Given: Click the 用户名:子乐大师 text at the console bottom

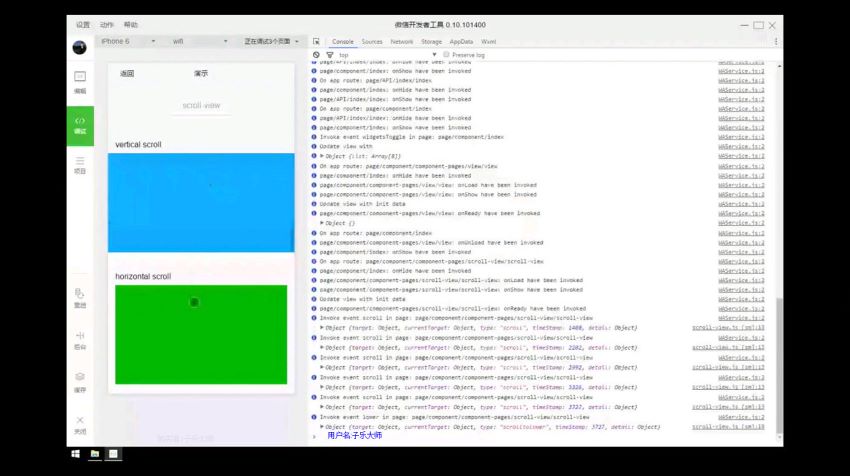Looking at the screenshot, I should pyautogui.click(x=355, y=436).
